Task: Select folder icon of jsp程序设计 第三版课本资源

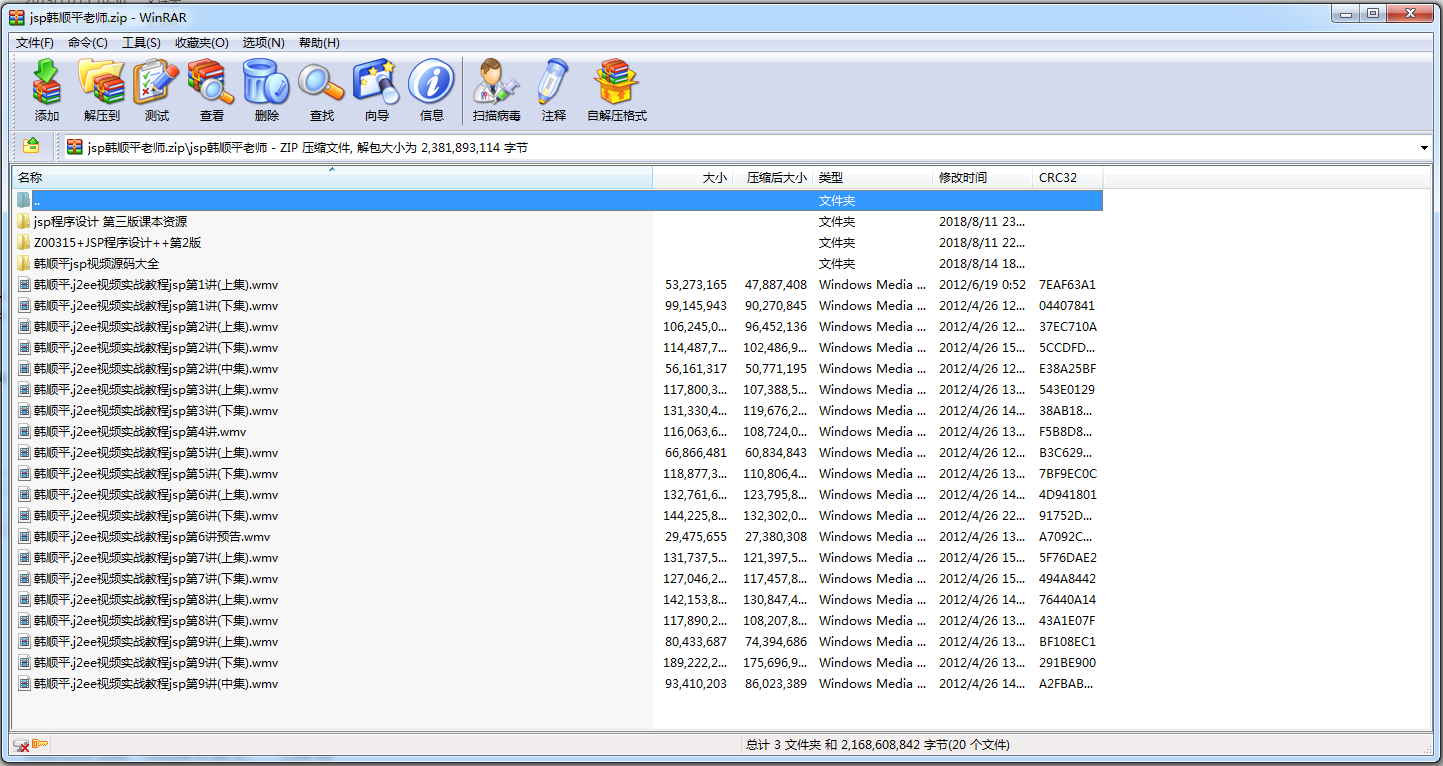Action: (24, 221)
